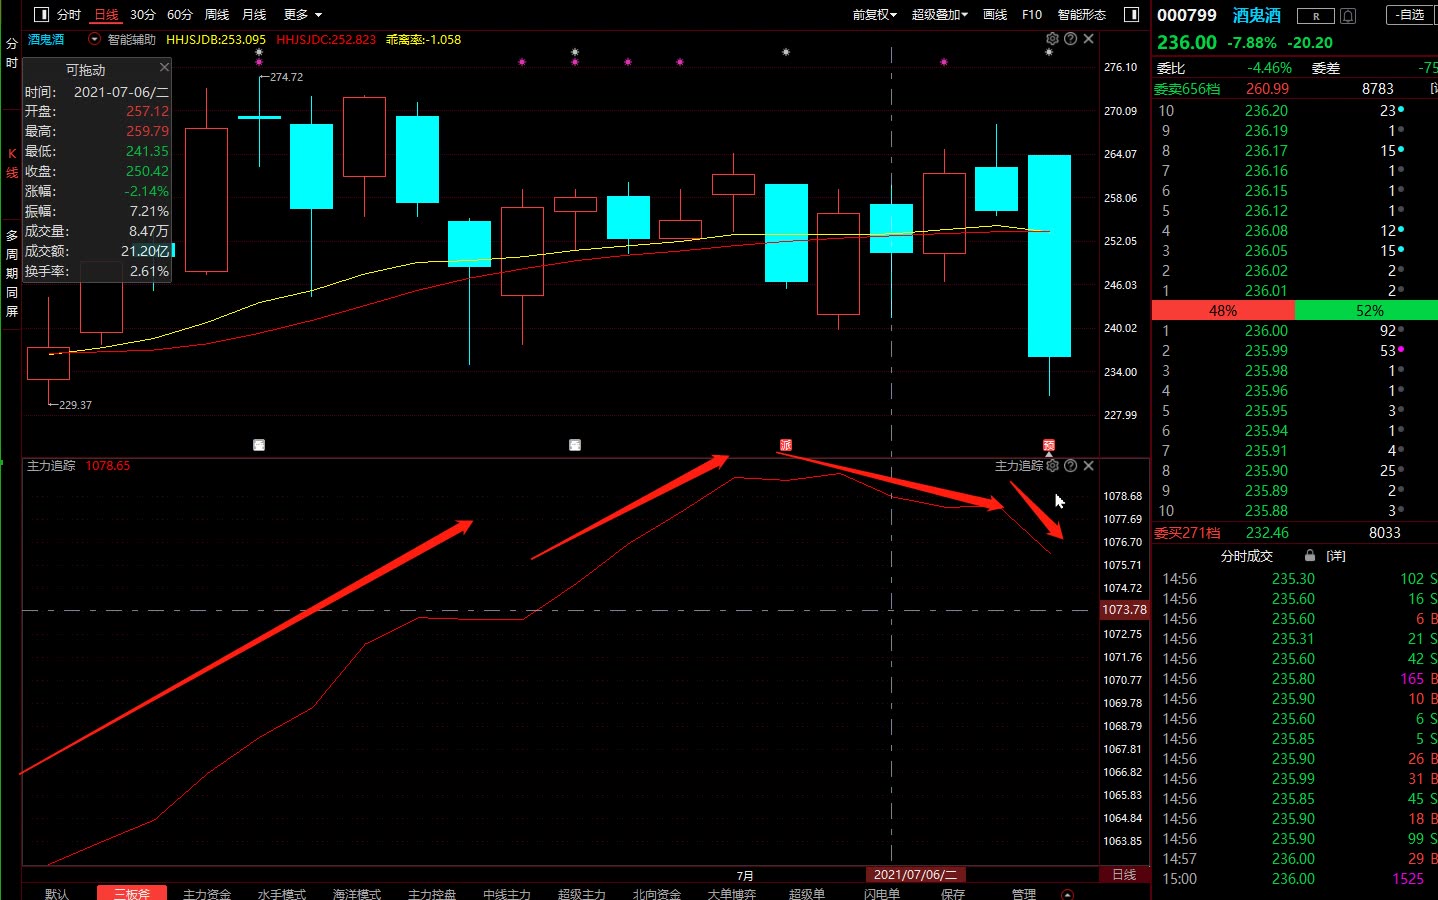The image size is (1438, 900).
Task: Open 主力追踪 indicator help icon
Action: [1070, 466]
